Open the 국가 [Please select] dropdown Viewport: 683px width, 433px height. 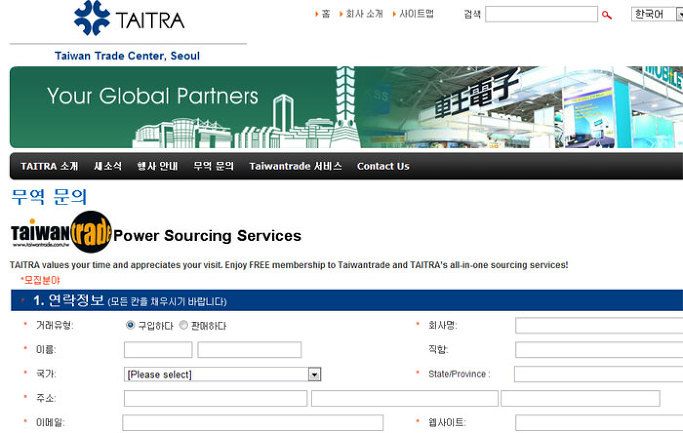[x=223, y=374]
